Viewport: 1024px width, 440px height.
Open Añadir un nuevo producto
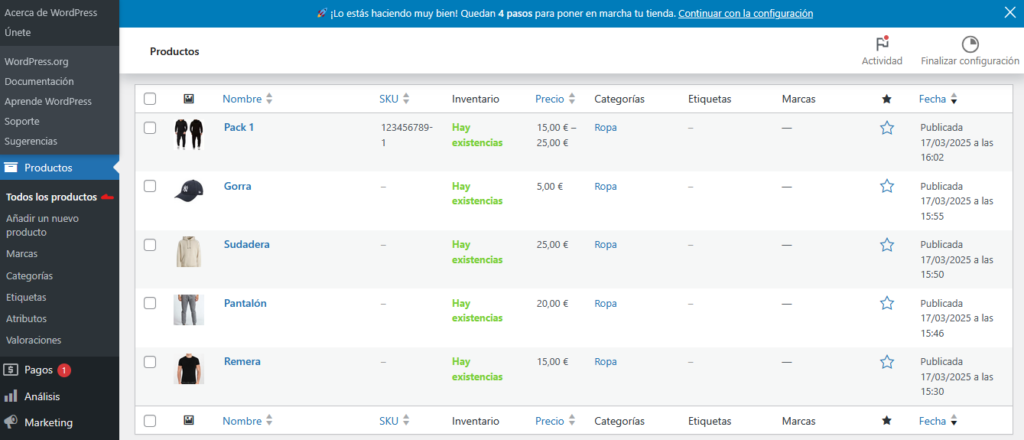point(42,225)
